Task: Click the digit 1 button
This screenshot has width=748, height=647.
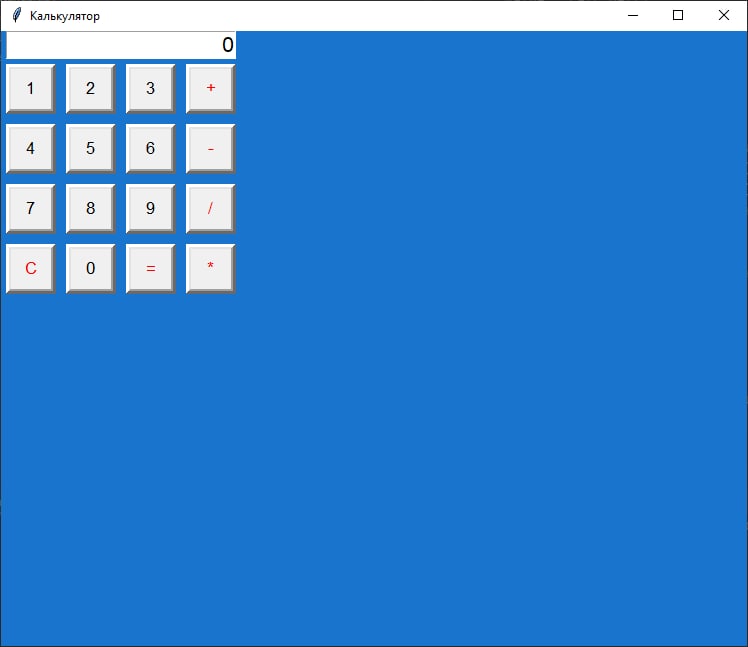Action: 31,89
